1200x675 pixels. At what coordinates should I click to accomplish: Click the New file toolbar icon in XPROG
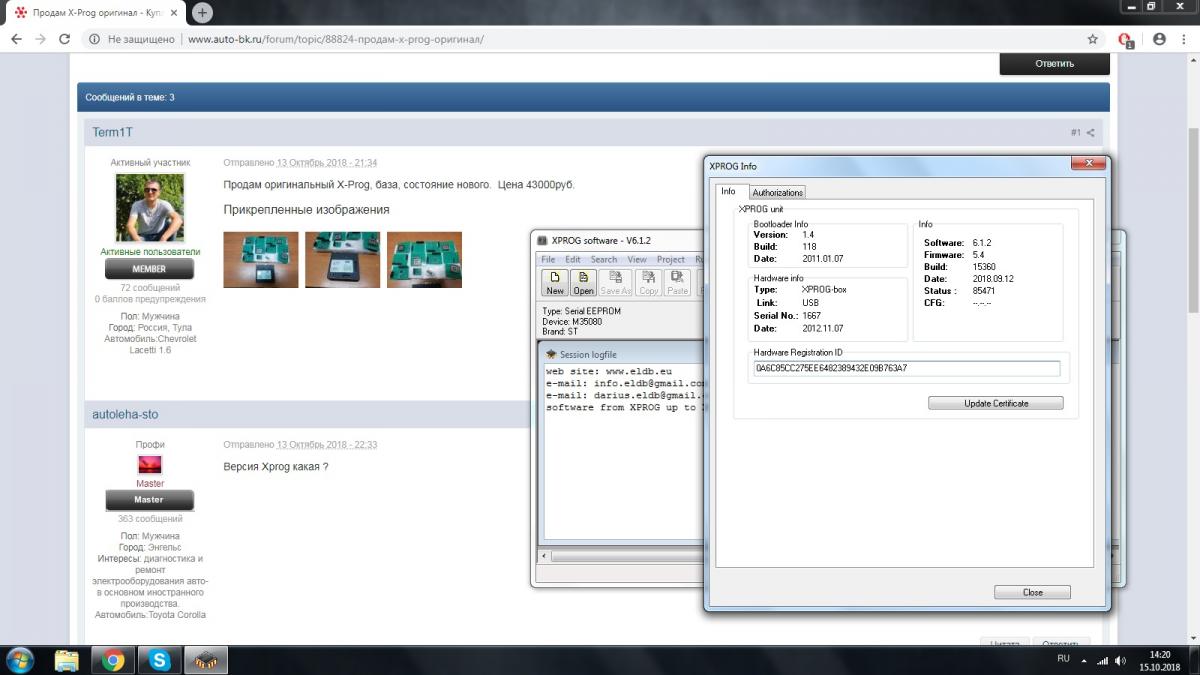pyautogui.click(x=554, y=283)
